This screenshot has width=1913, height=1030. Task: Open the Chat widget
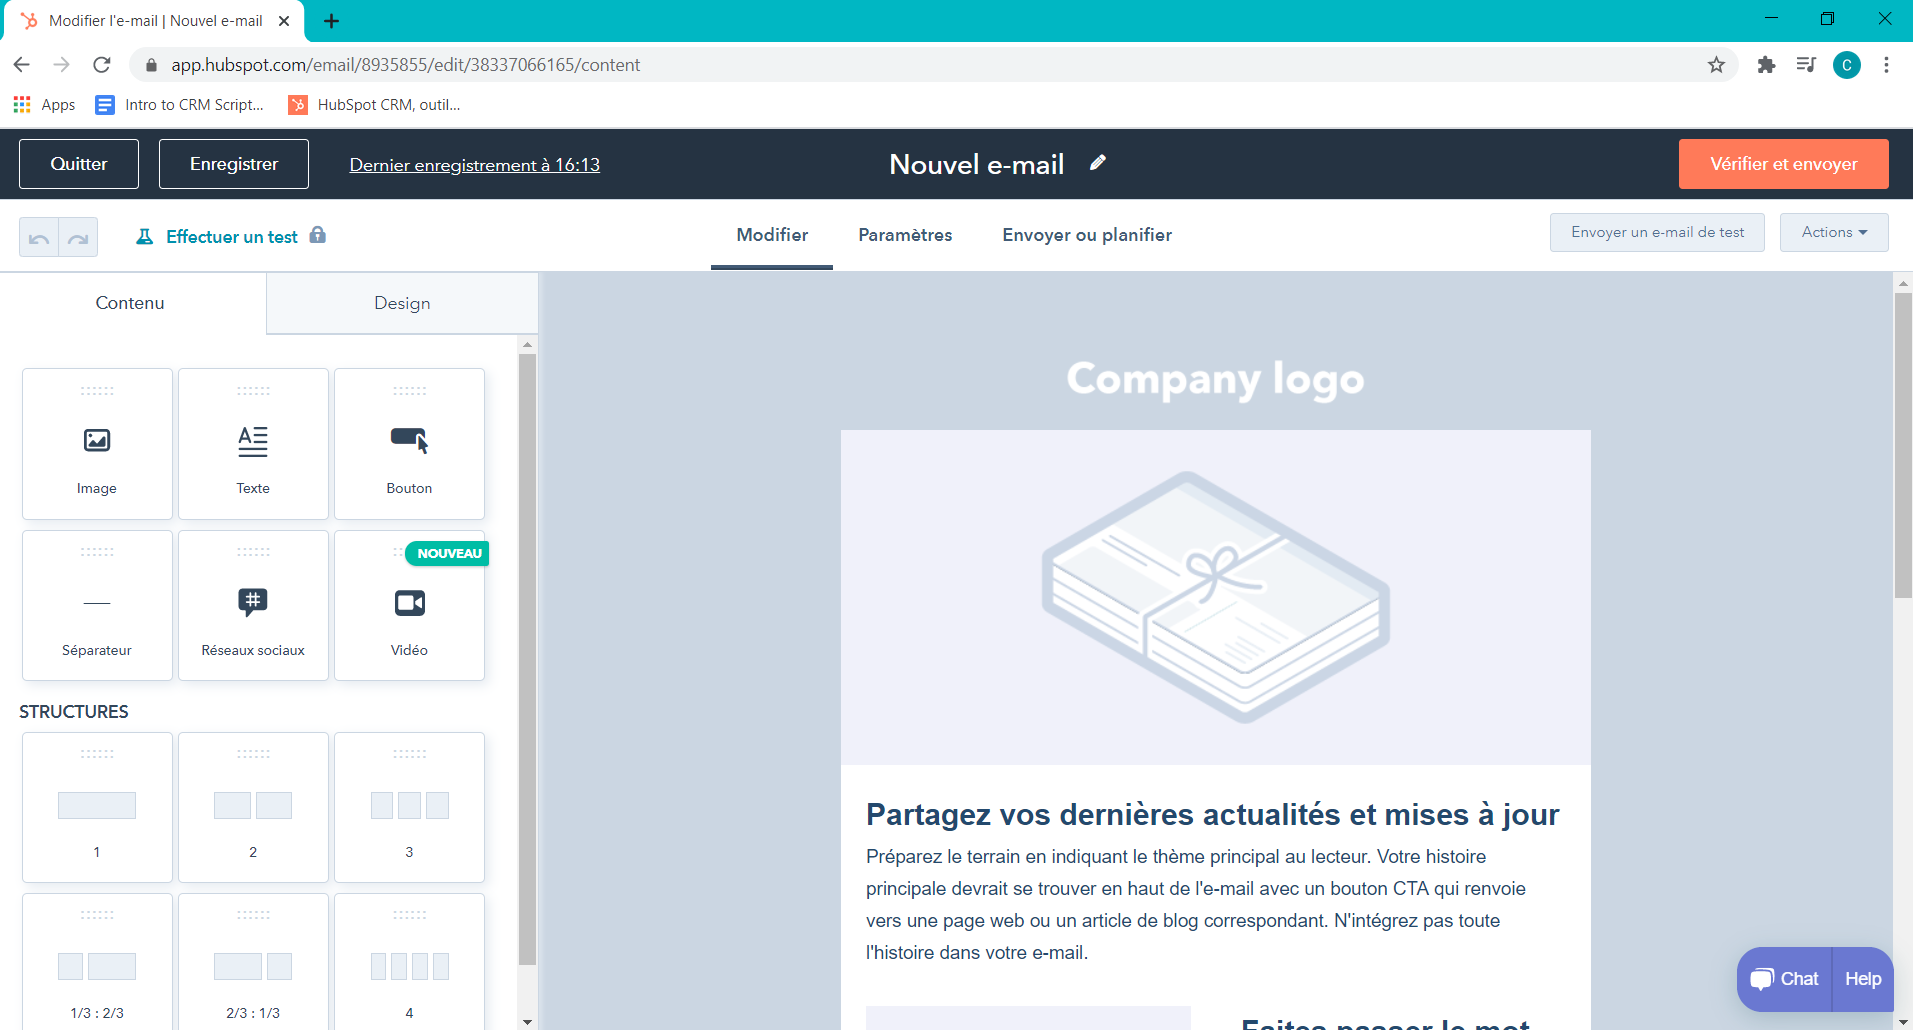pos(1785,979)
